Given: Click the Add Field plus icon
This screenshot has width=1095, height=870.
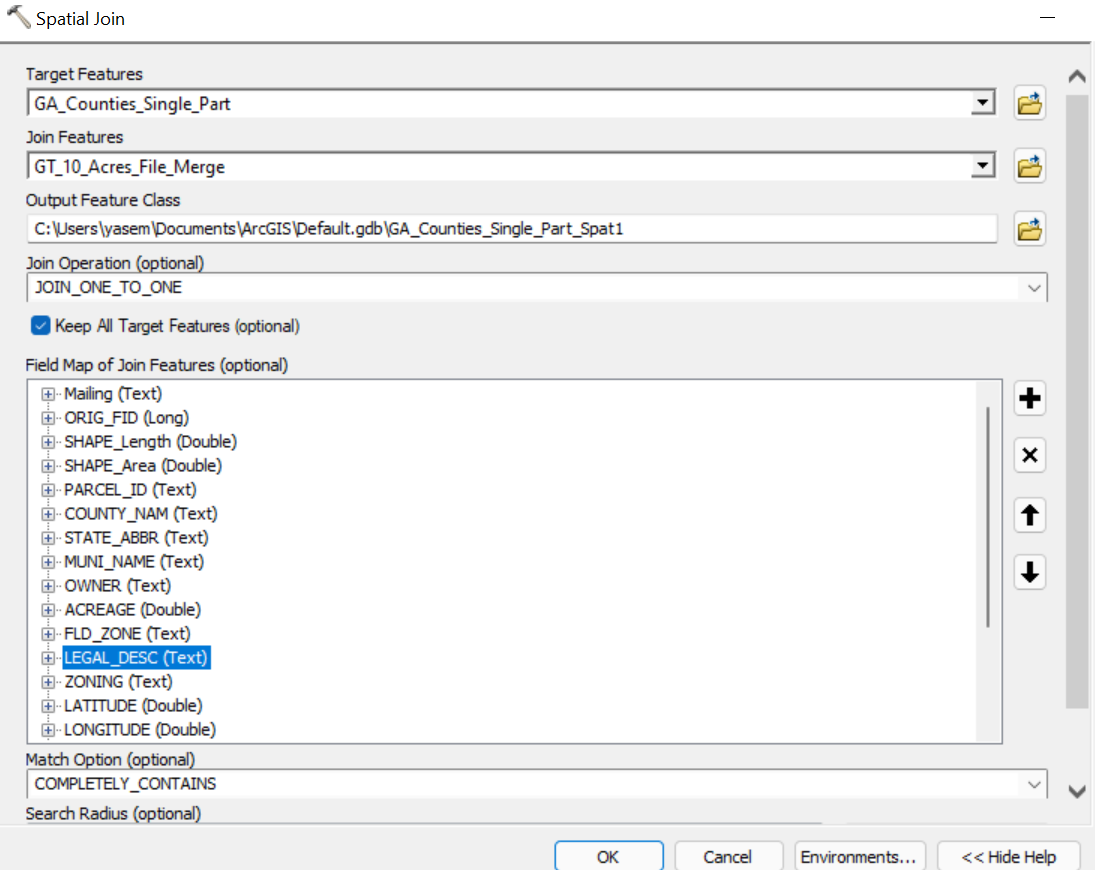Looking at the screenshot, I should tap(1029, 398).
